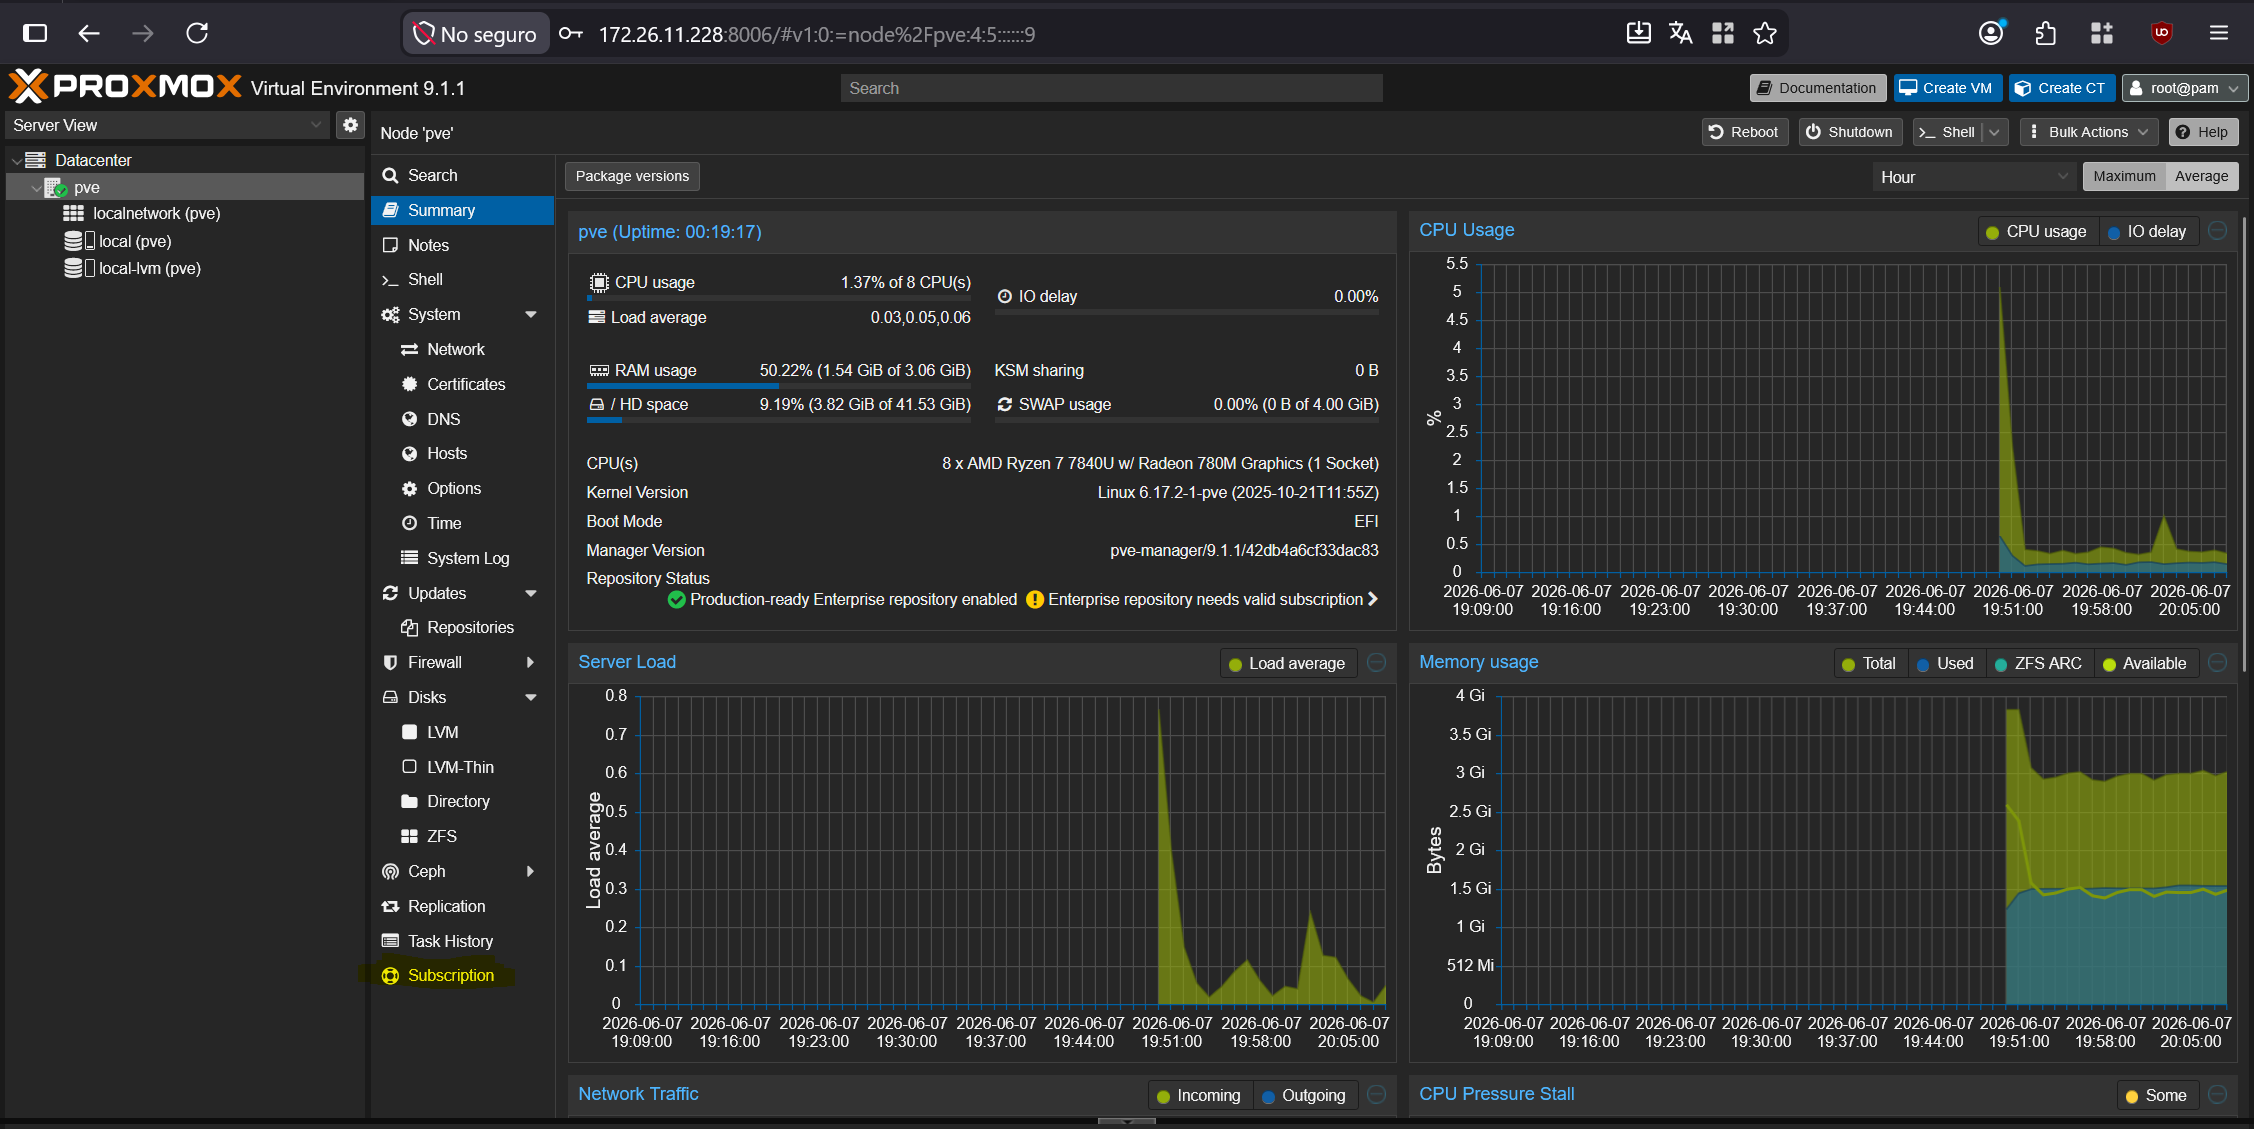2254x1129 pixels.
Task: Click the CPU usage progress bar
Action: (779, 298)
